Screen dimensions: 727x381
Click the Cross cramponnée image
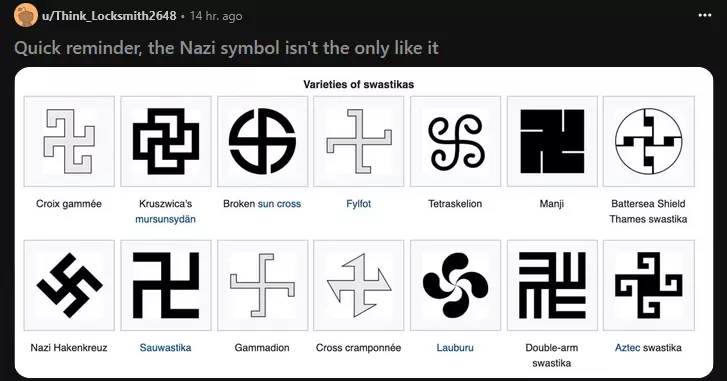click(x=358, y=286)
